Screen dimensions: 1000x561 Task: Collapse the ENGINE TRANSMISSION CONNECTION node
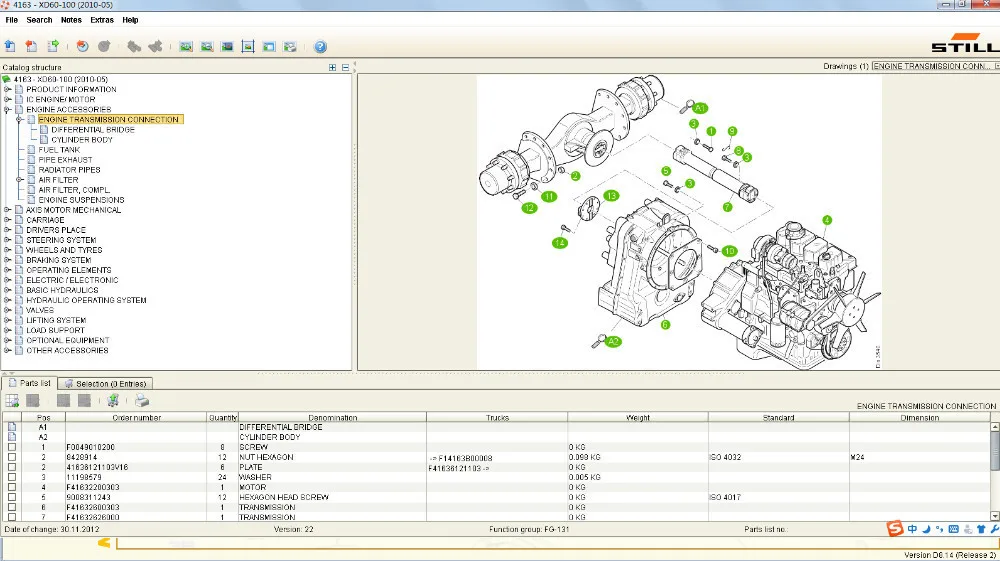click(x=20, y=119)
